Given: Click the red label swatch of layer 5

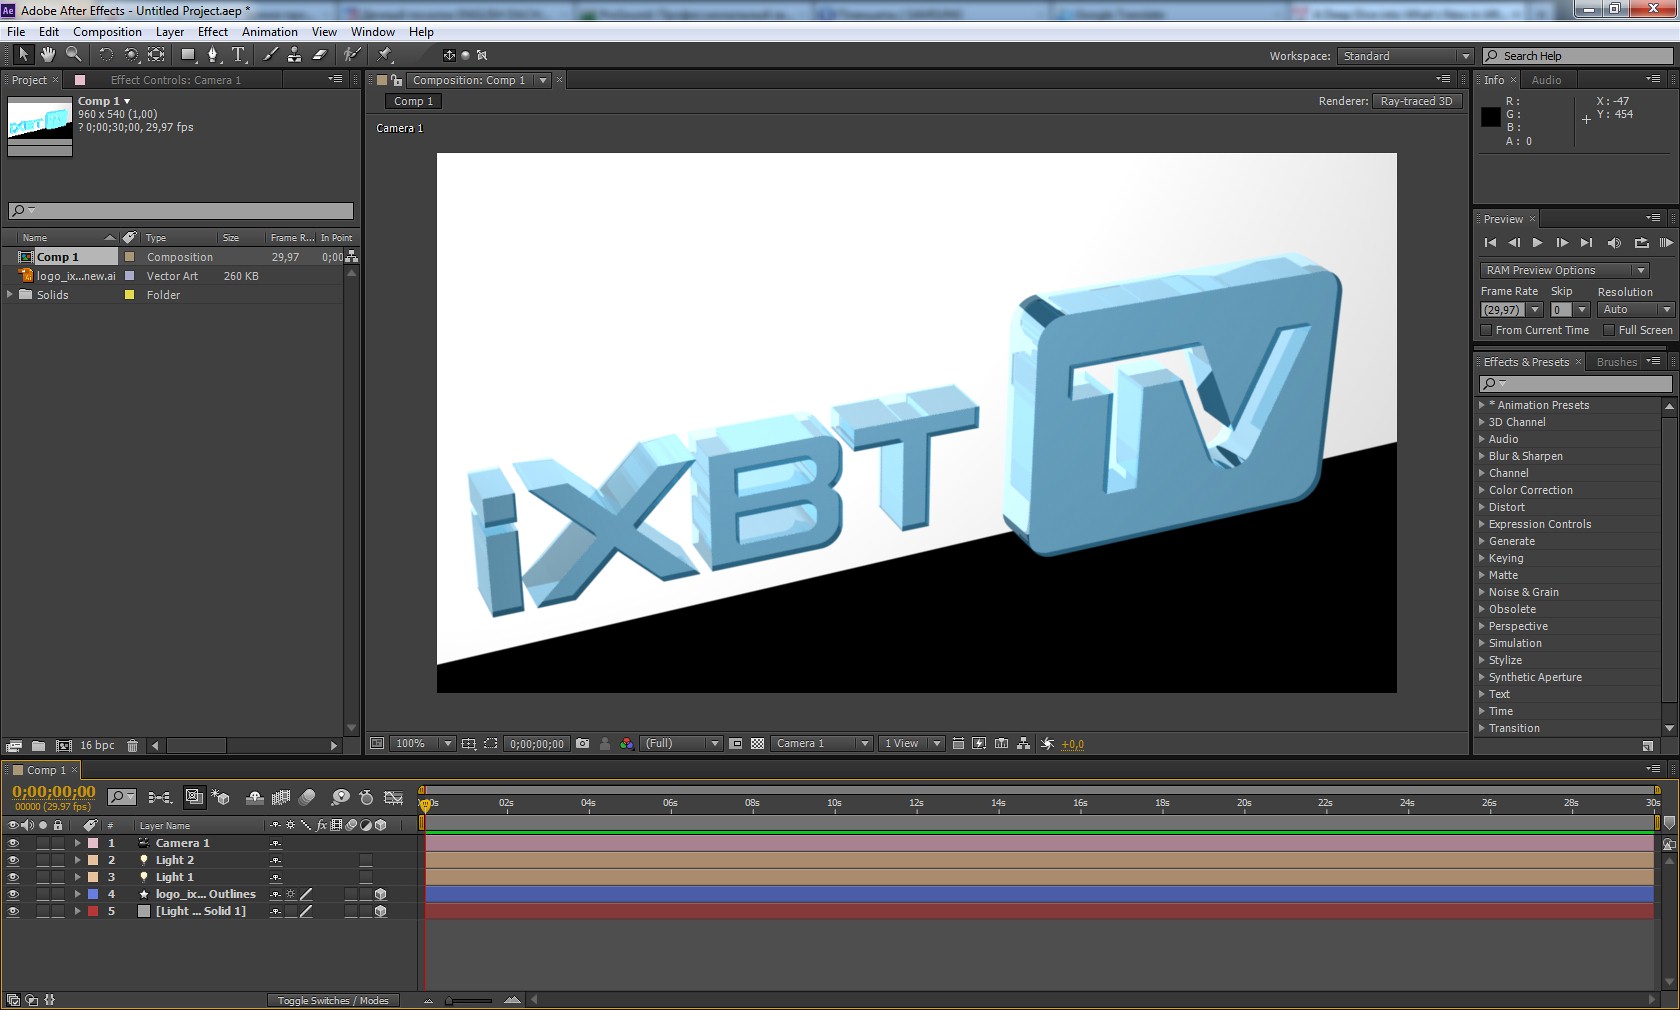Looking at the screenshot, I should [x=93, y=911].
